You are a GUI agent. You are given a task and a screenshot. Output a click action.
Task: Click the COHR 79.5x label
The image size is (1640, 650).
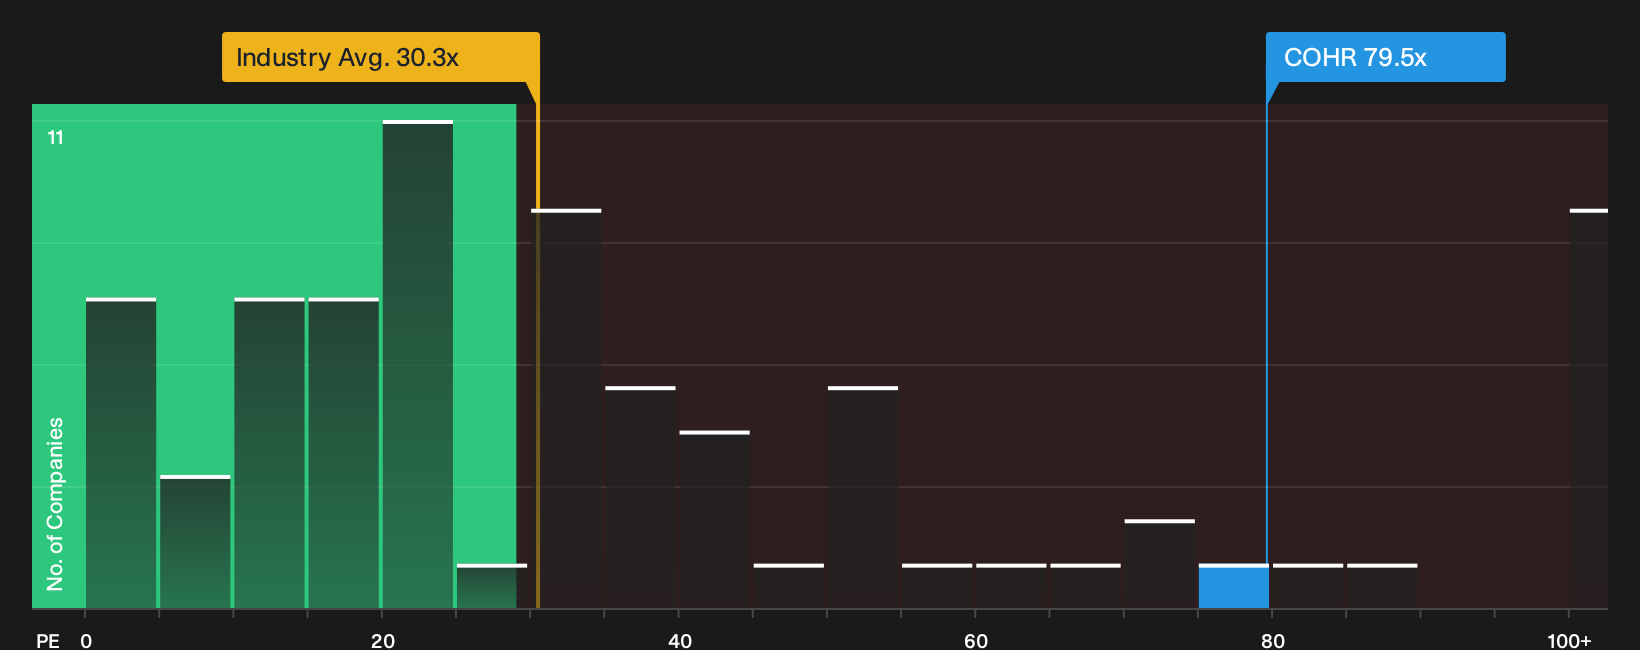pyautogui.click(x=1385, y=57)
